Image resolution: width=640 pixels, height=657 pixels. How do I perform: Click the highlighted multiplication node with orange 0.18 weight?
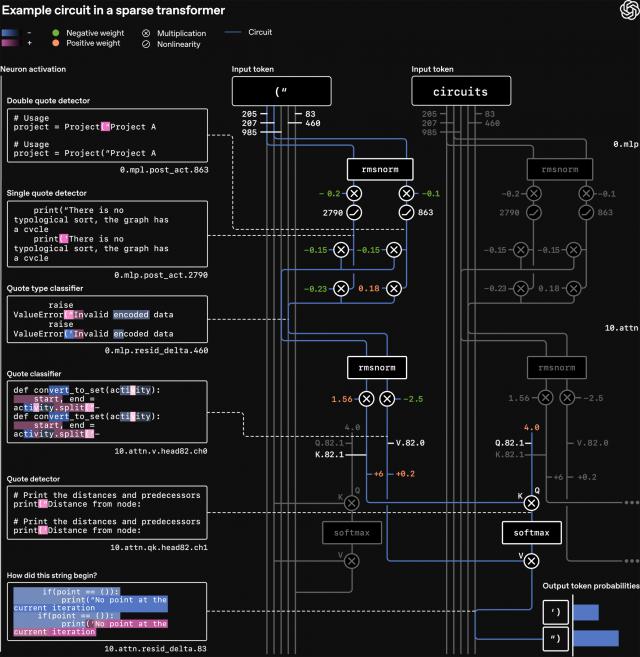click(393, 288)
